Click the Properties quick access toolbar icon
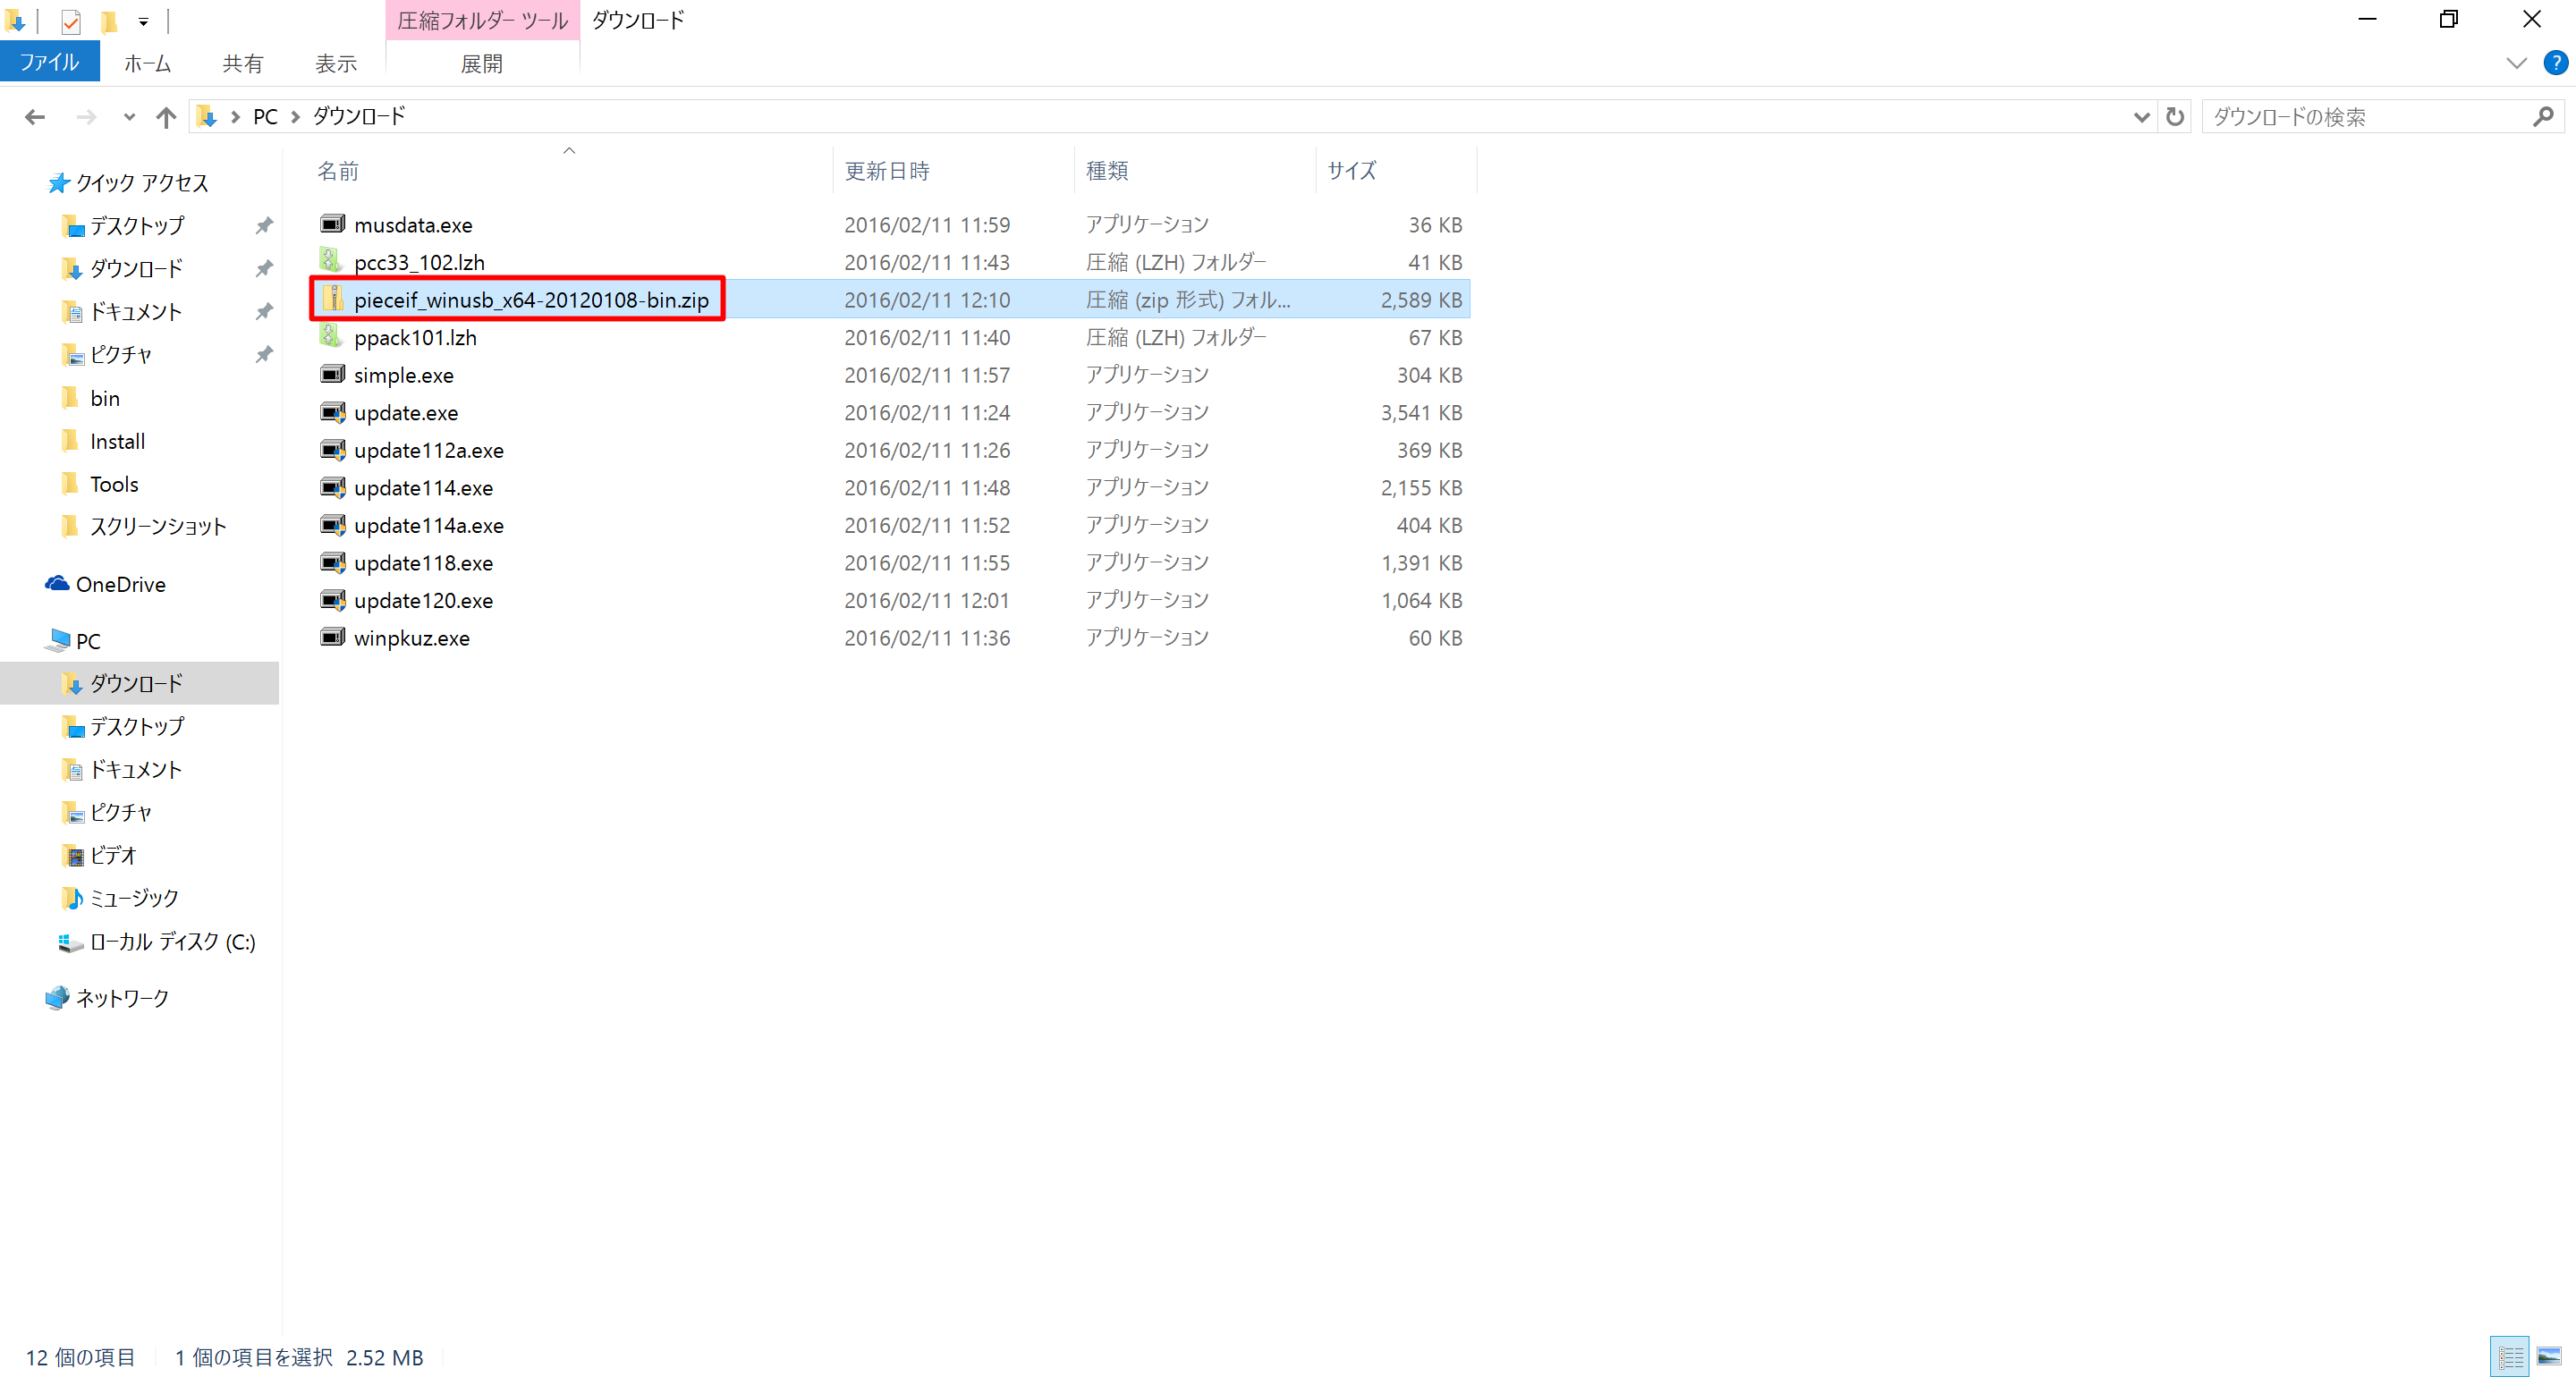The width and height of the screenshot is (2576, 1377). [70, 21]
